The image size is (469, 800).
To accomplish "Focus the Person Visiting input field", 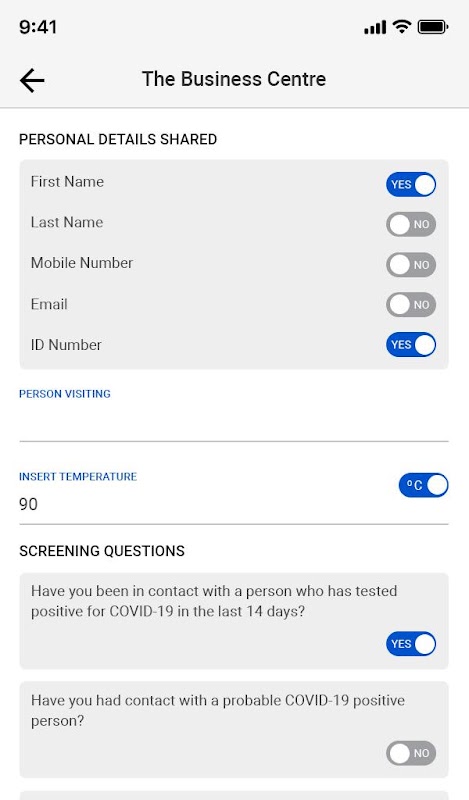I will point(234,421).
